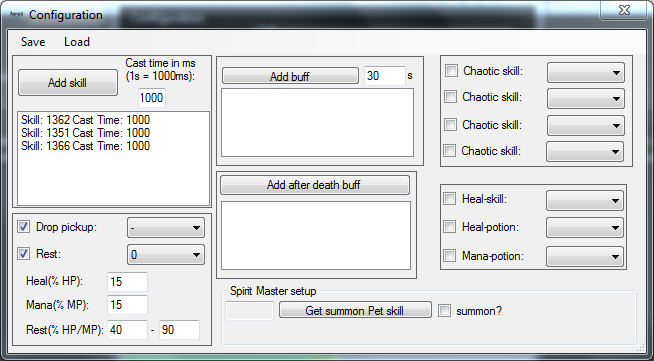The image size is (654, 361).
Task: Enable the second Chaotic skill checkbox
Action: point(450,97)
